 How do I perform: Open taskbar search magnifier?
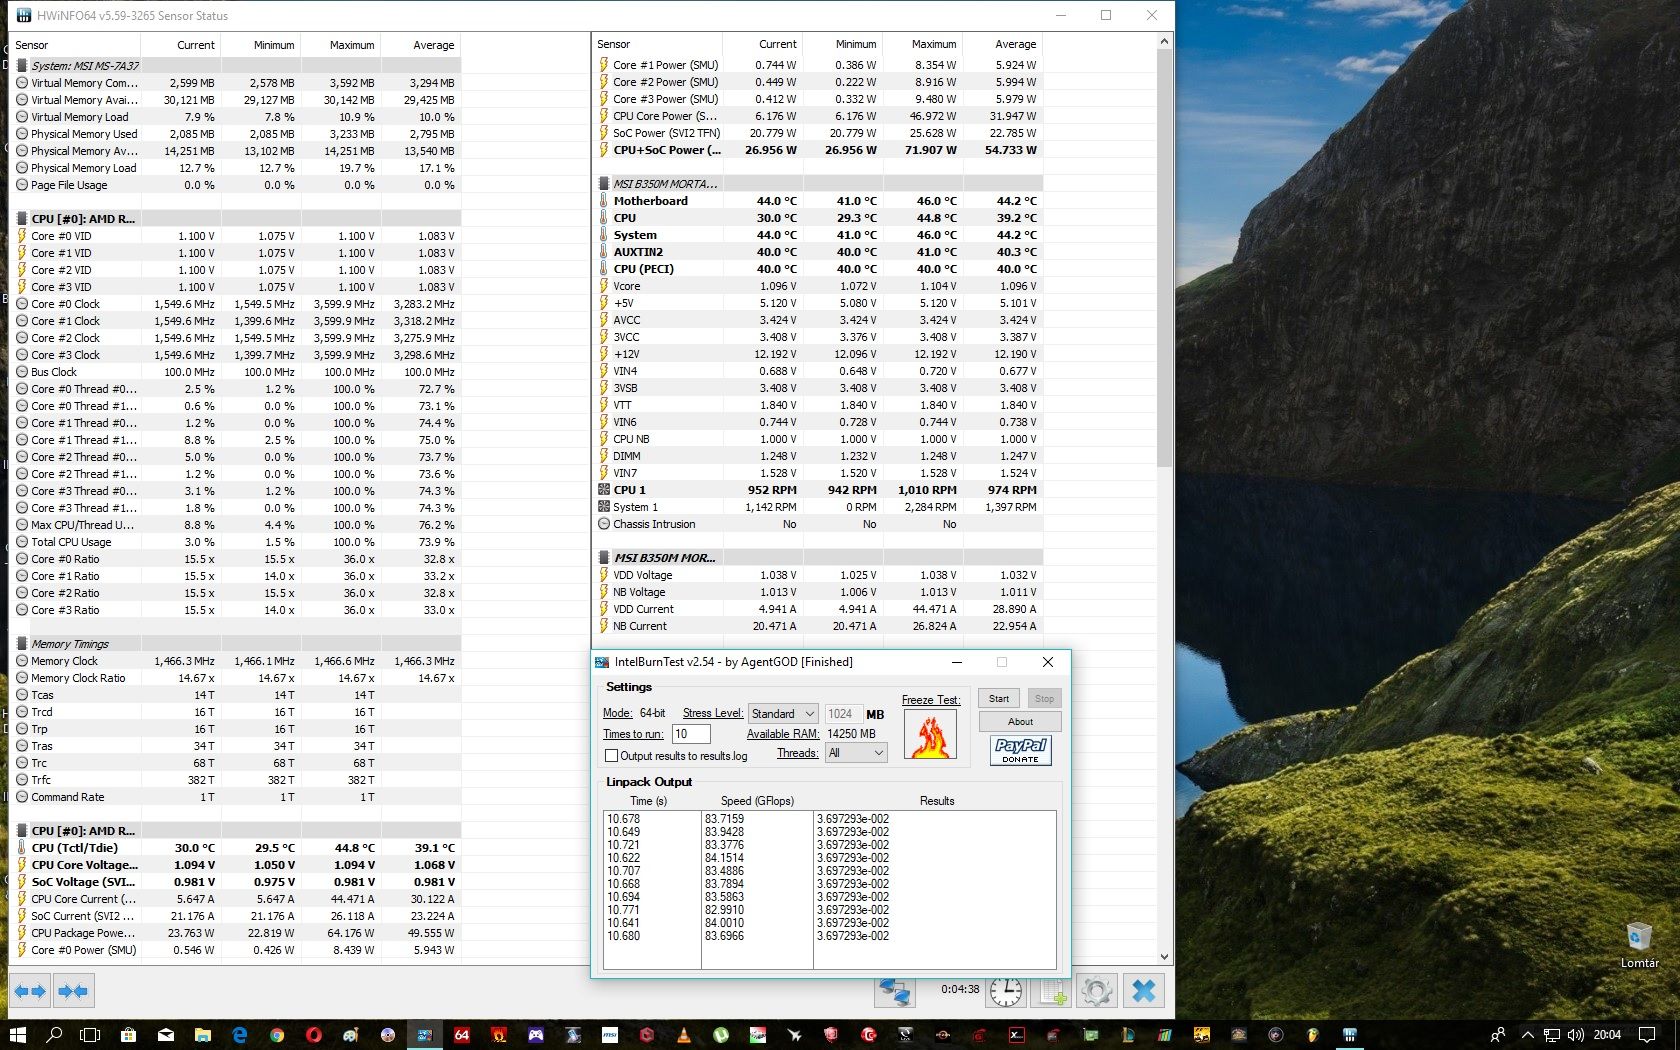click(x=54, y=1035)
